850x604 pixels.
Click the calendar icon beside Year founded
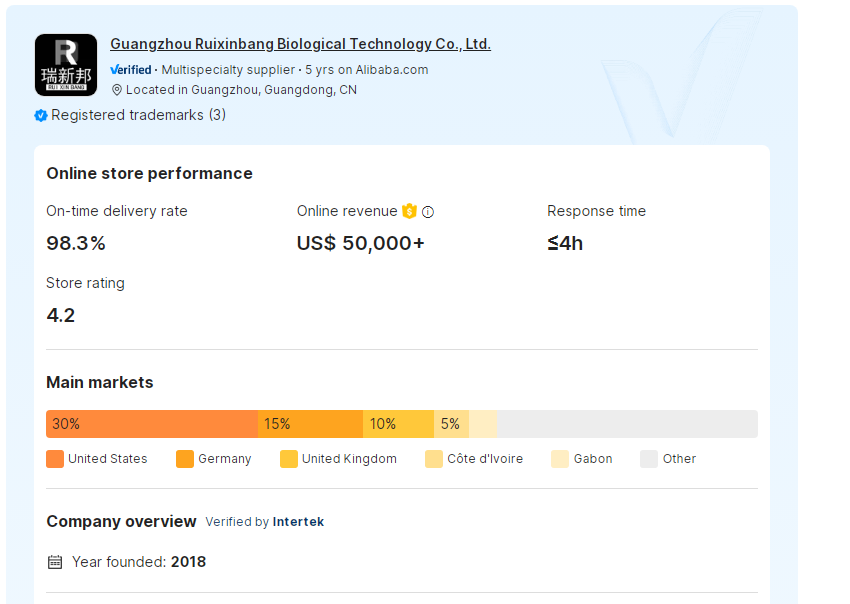[x=55, y=562]
